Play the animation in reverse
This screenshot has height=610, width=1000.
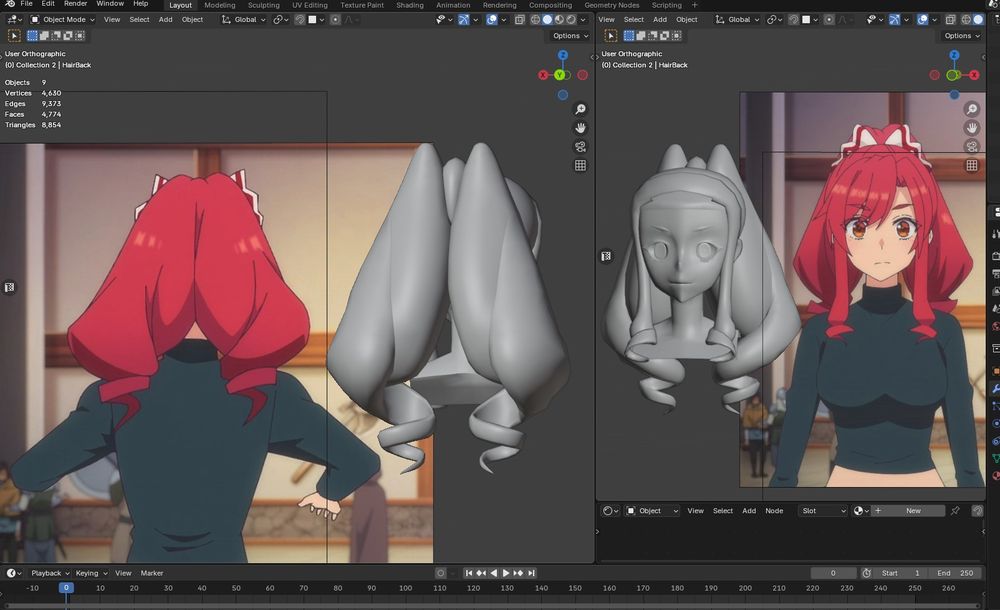pos(494,573)
